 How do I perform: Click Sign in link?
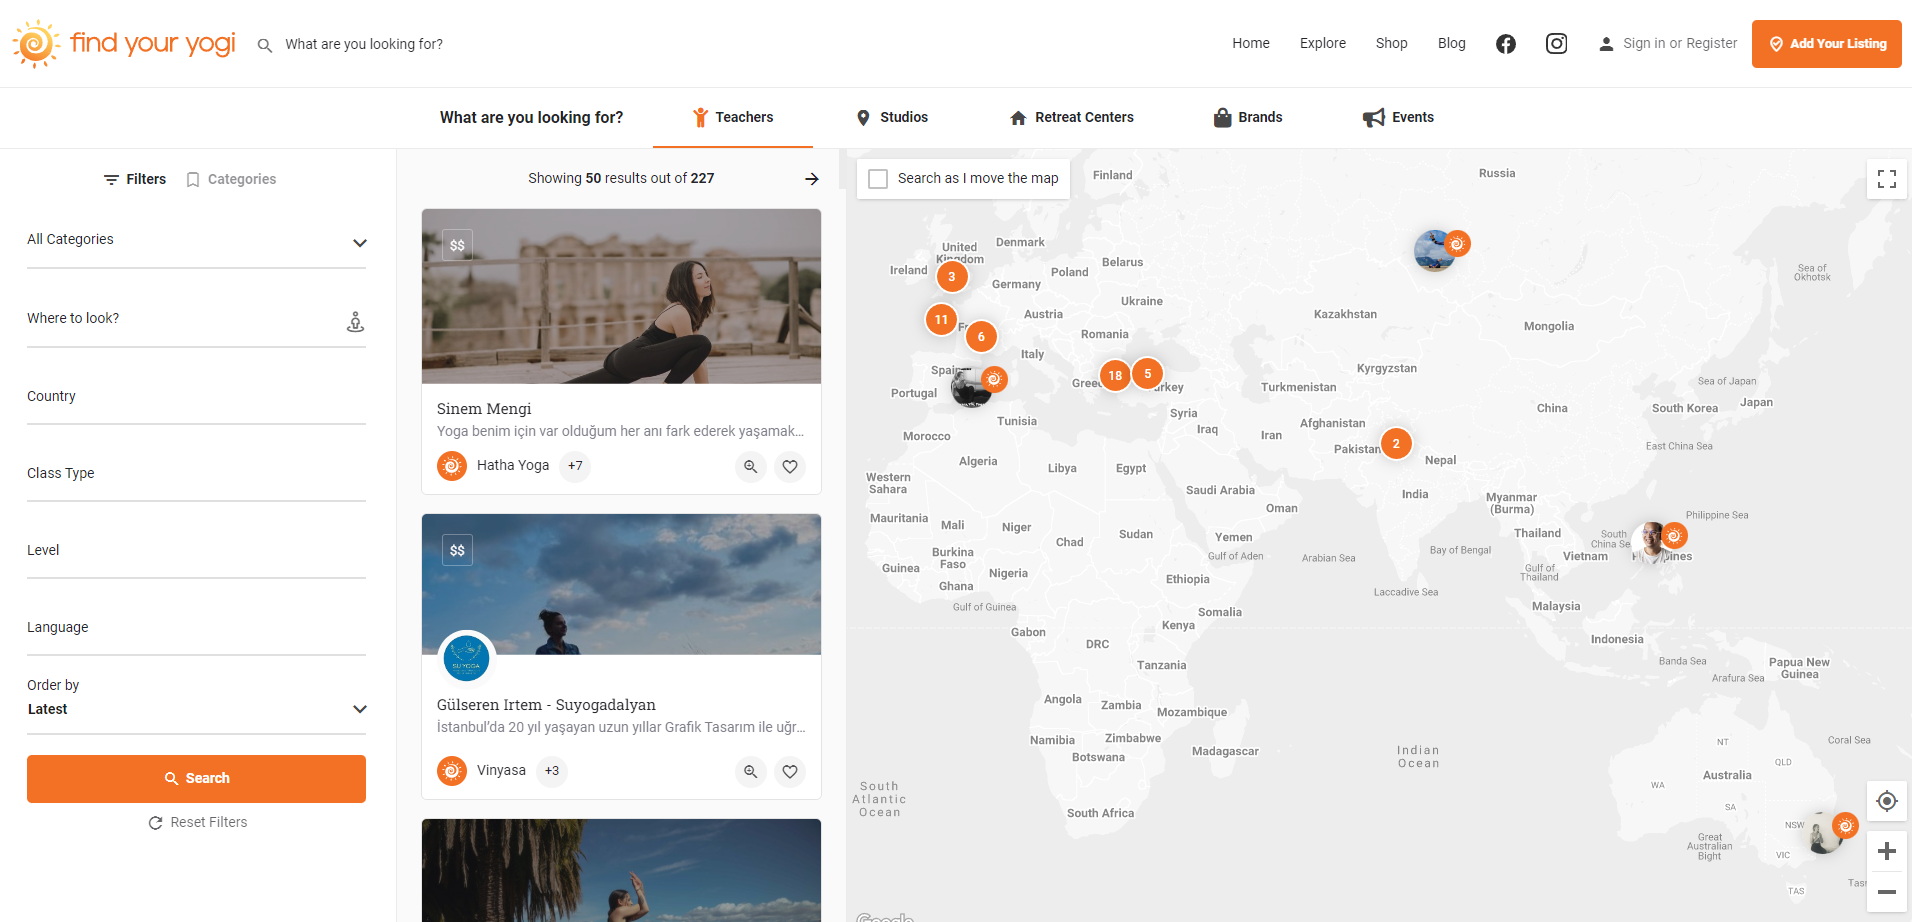pos(1644,44)
